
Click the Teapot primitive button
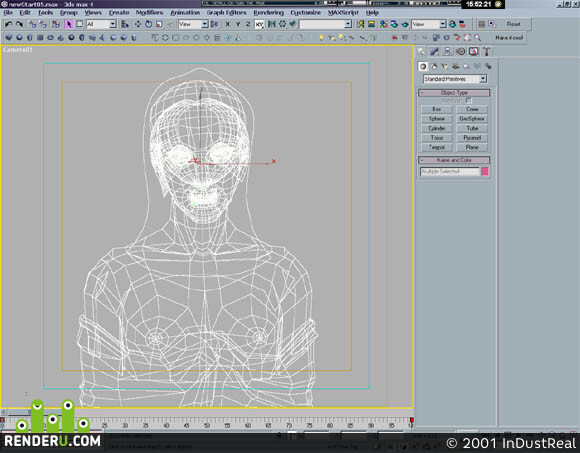436,147
